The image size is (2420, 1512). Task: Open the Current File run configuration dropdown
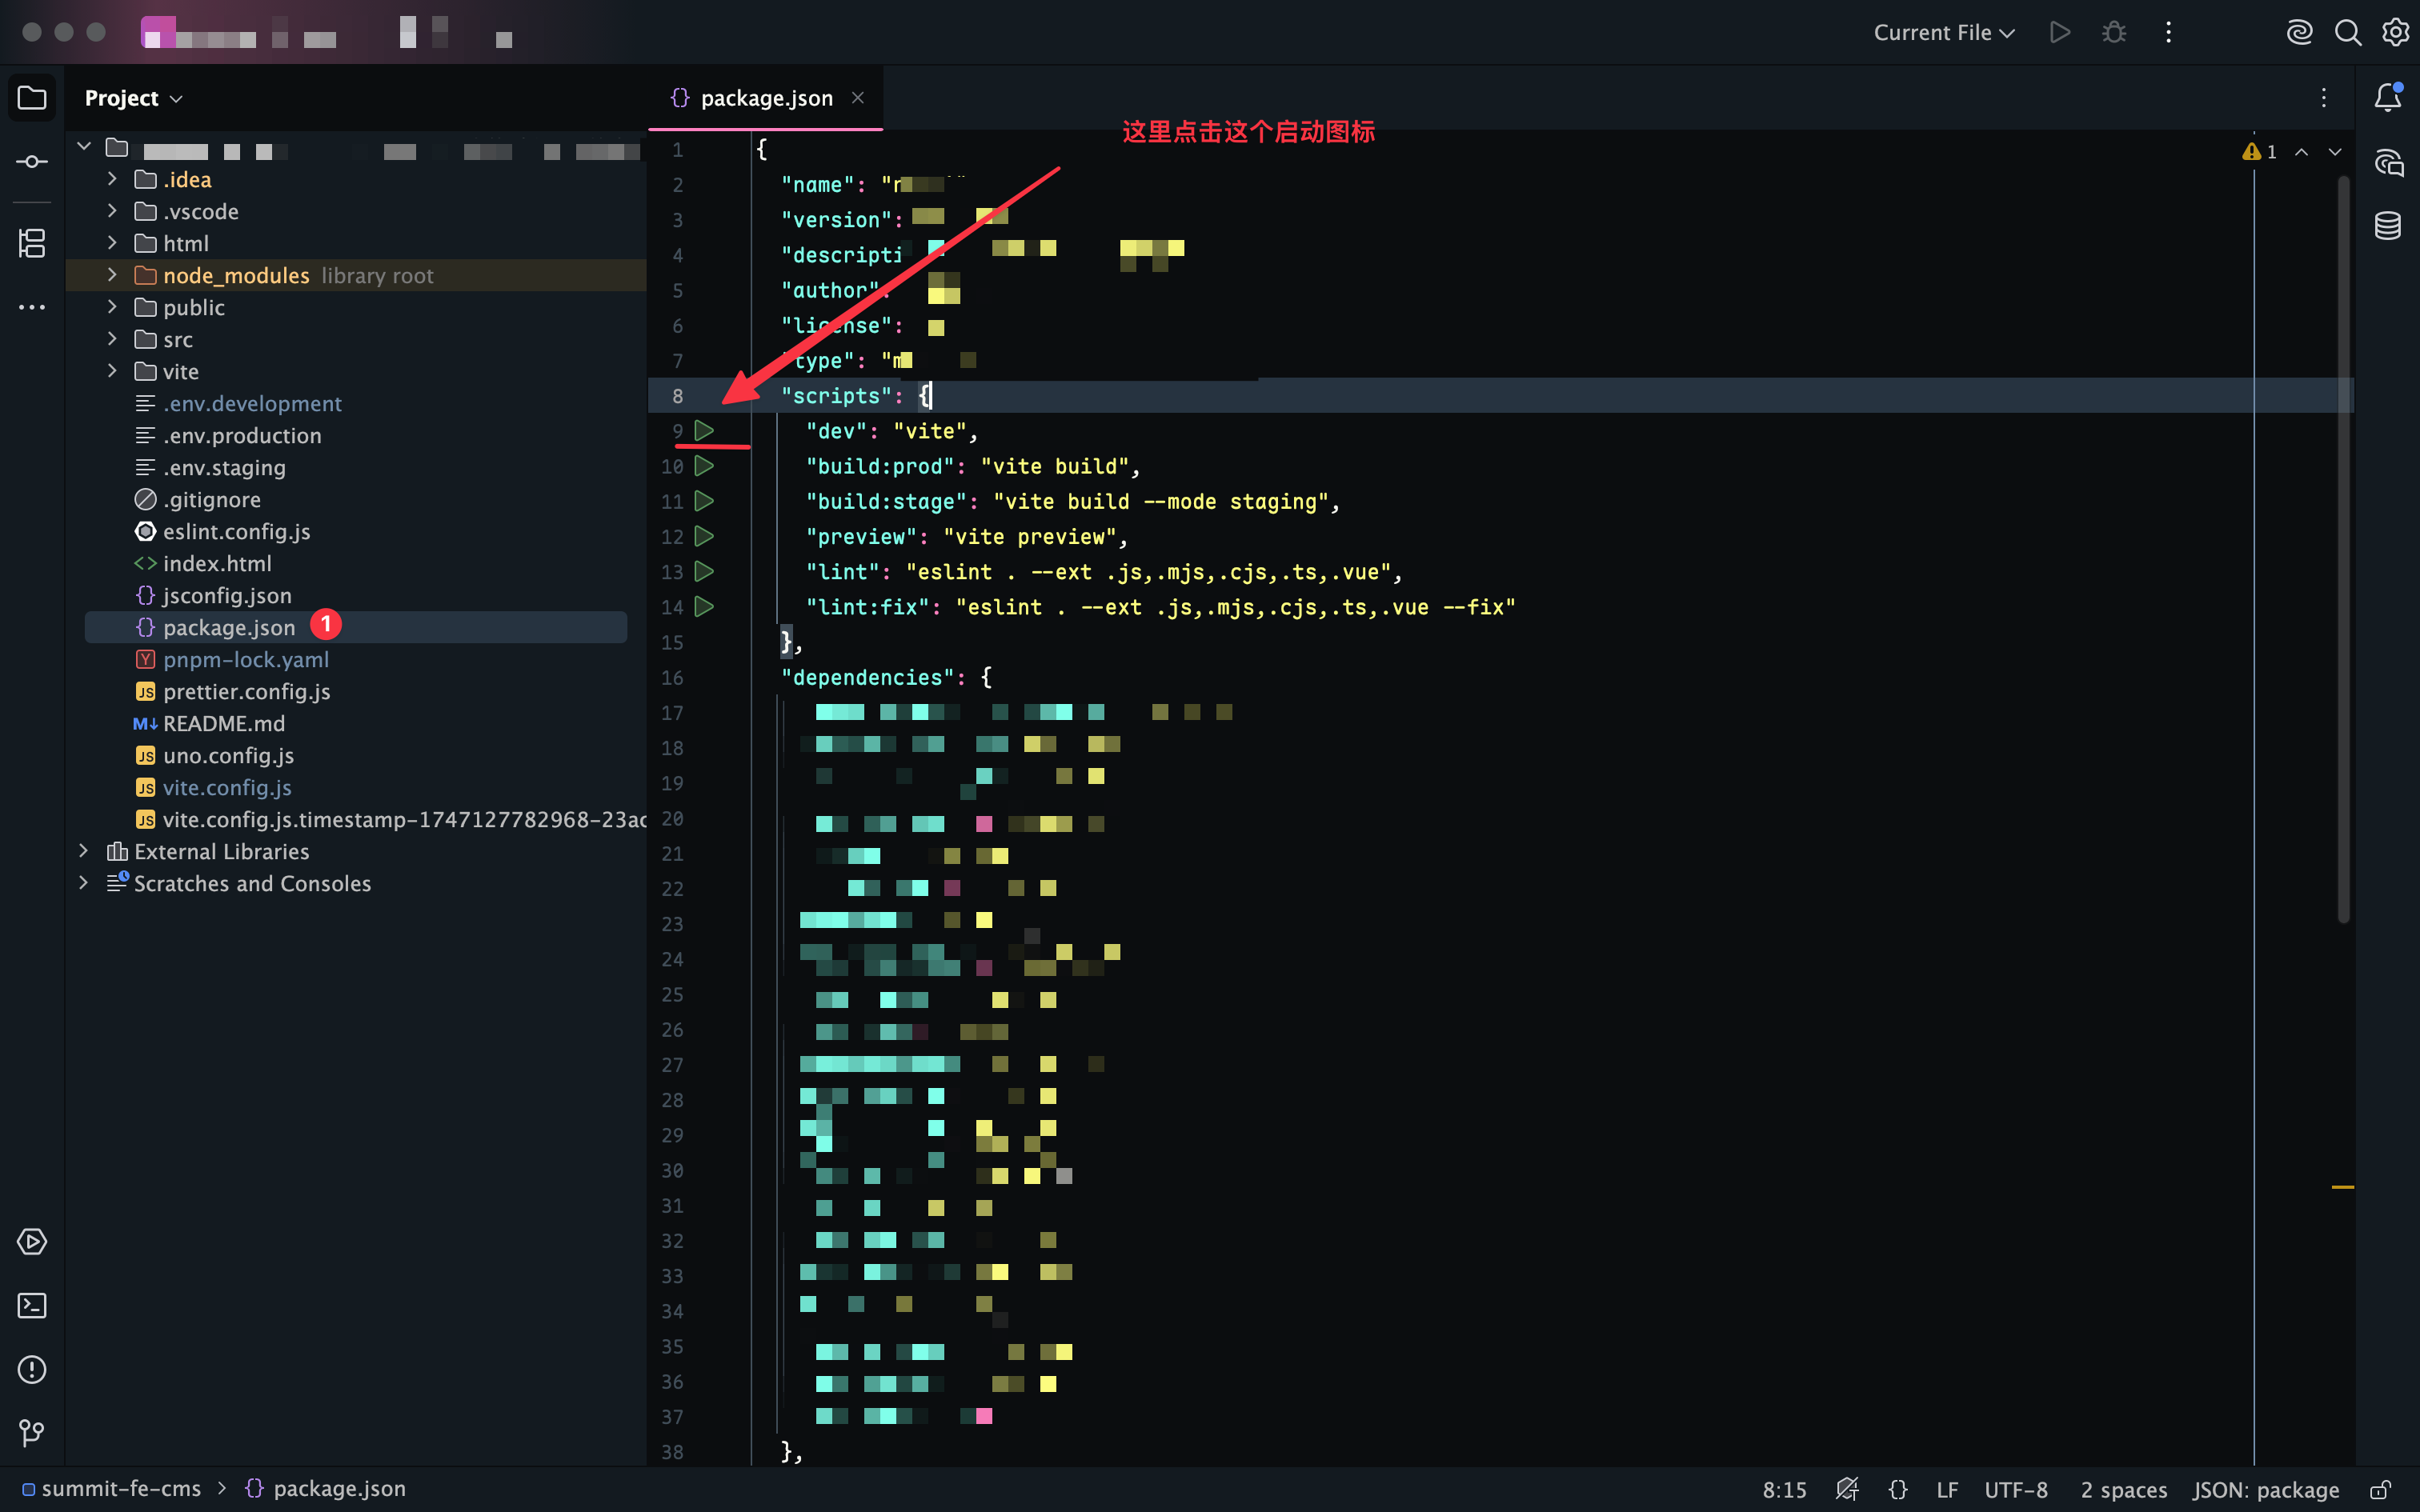pyautogui.click(x=1943, y=33)
